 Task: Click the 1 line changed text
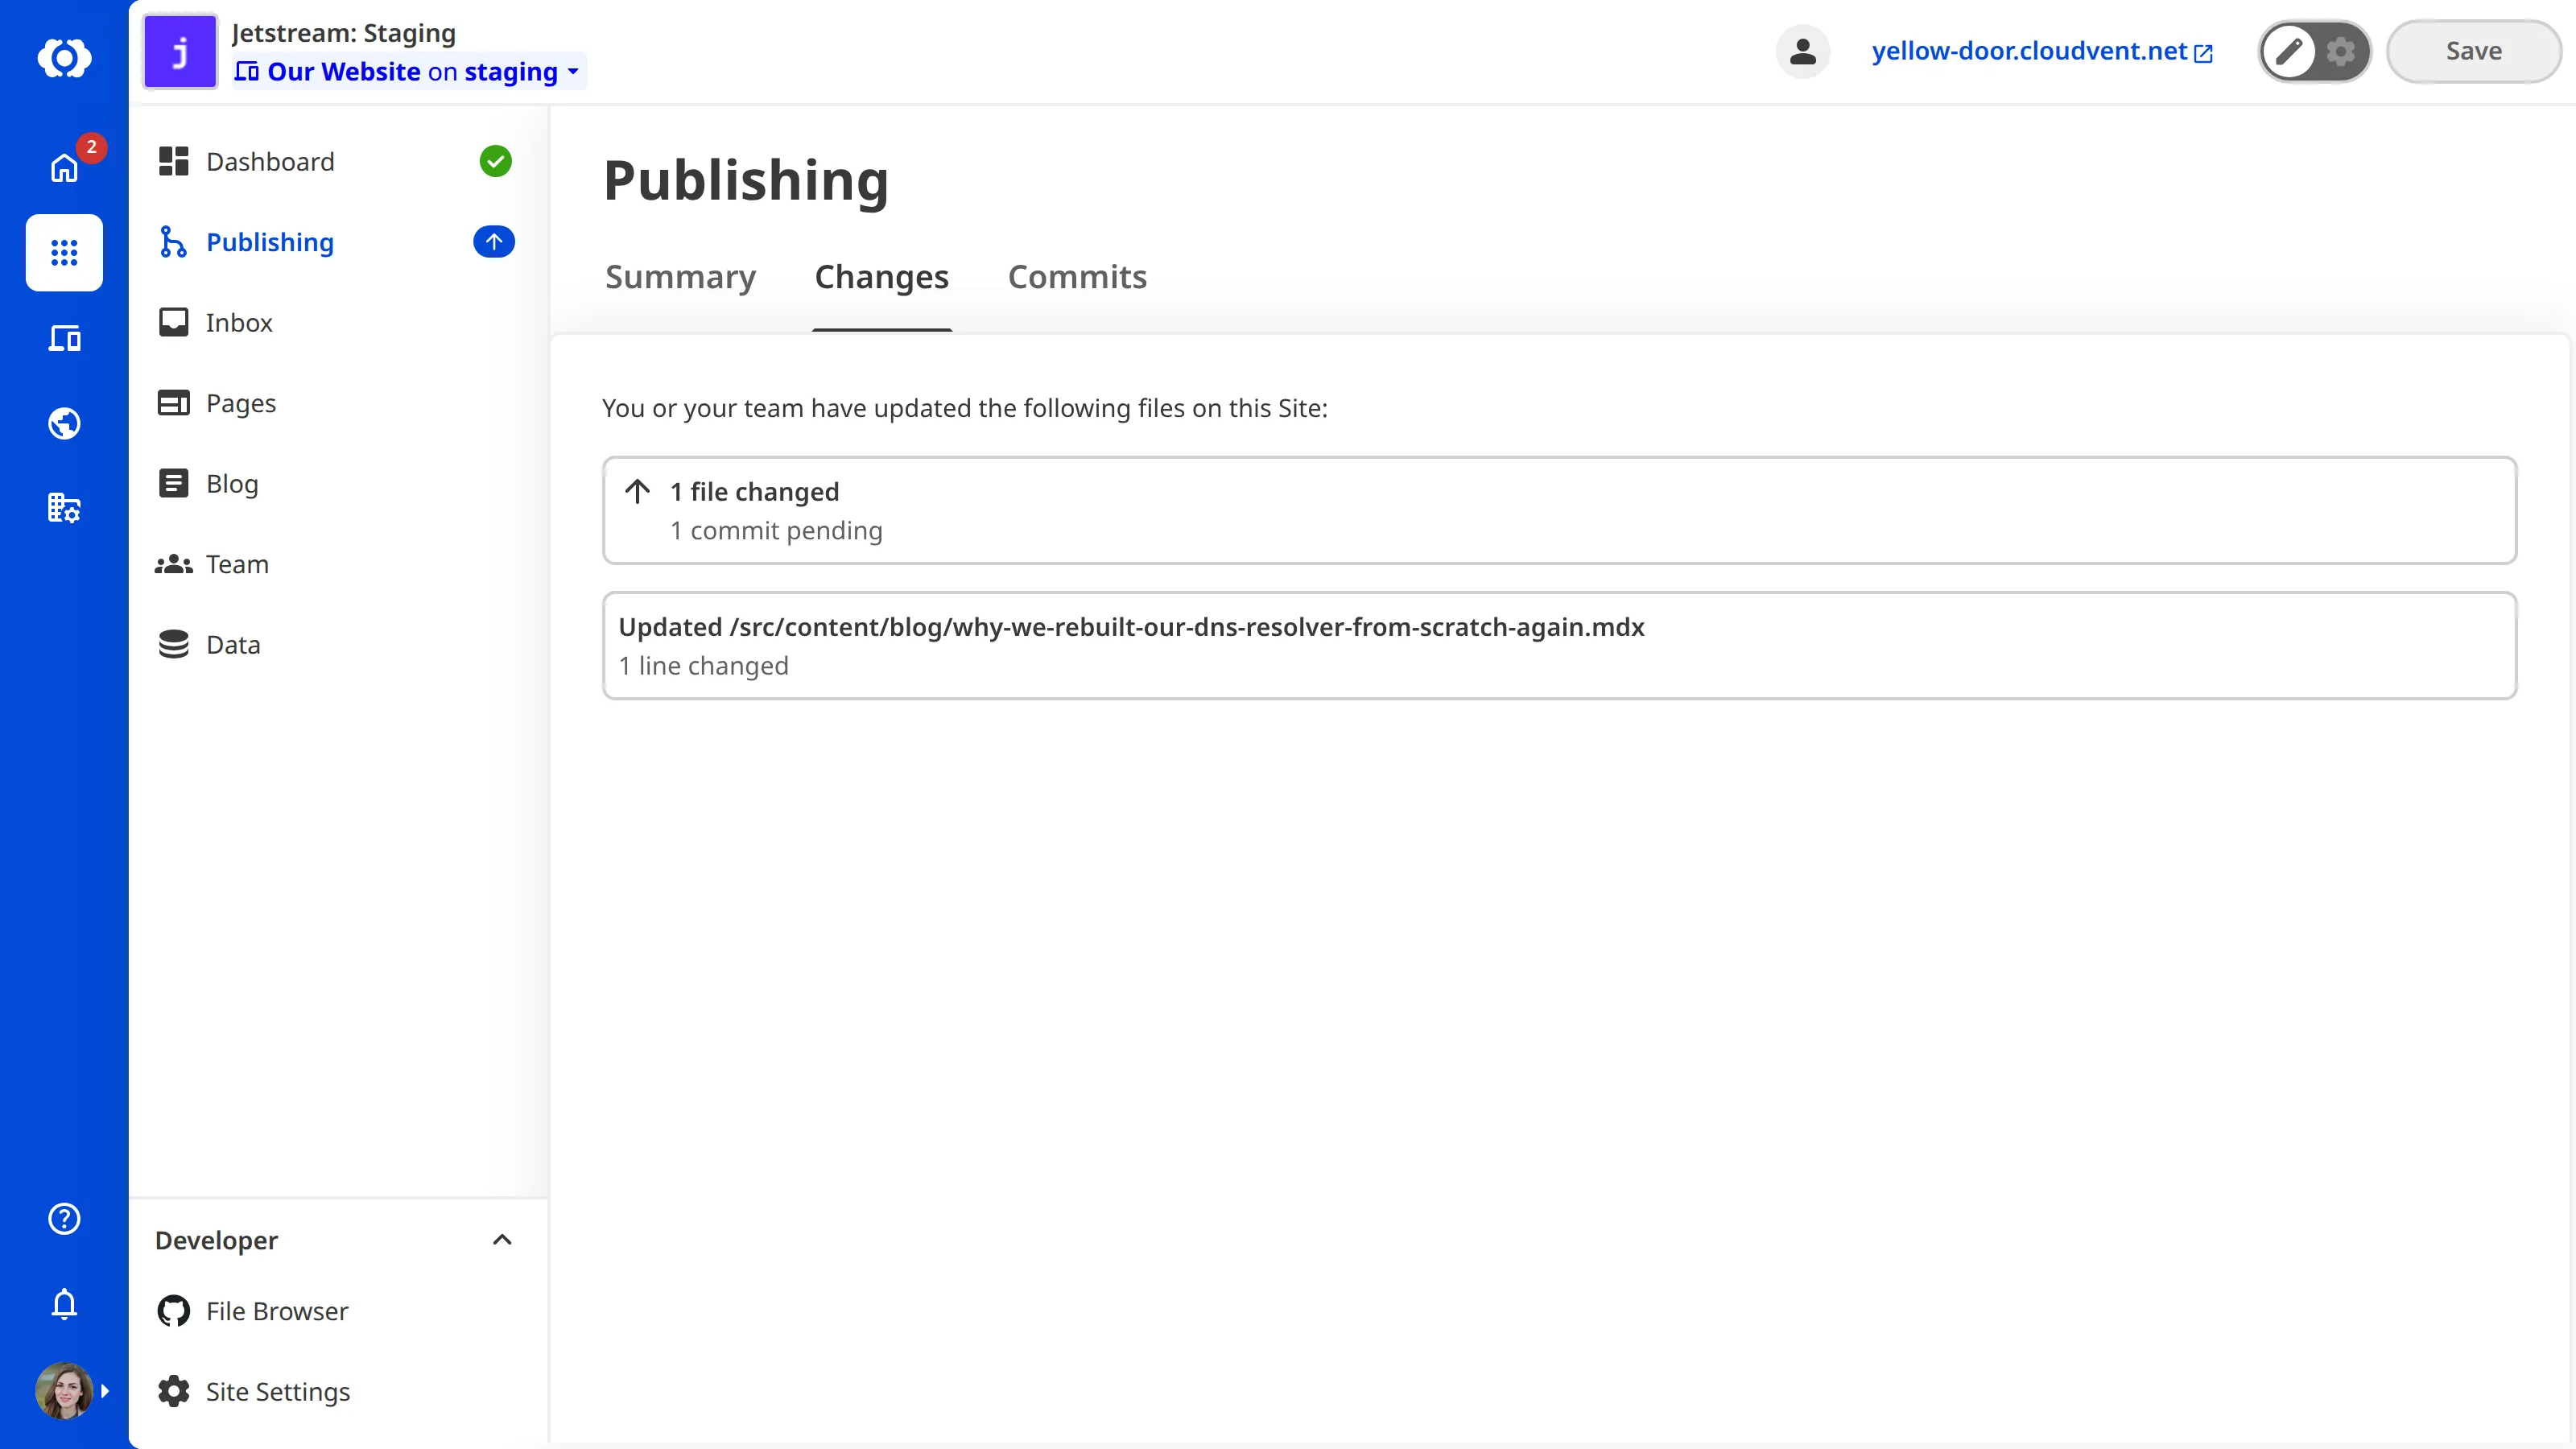[x=703, y=666]
